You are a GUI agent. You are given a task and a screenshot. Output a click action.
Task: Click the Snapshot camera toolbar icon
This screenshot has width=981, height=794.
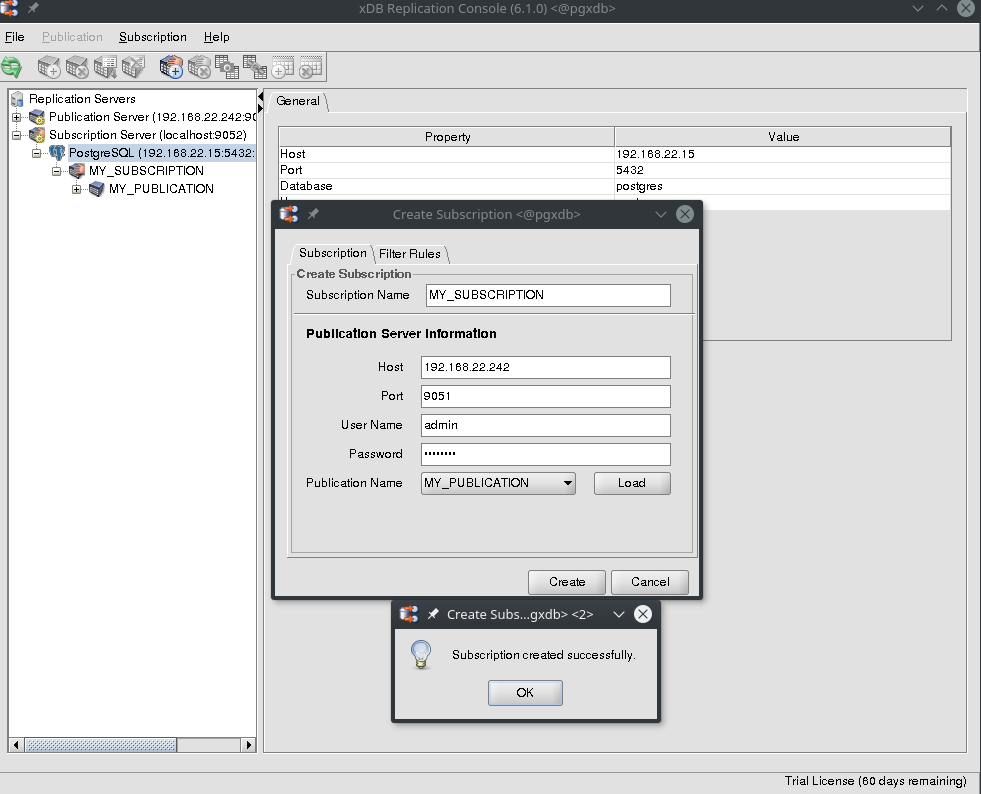227,67
